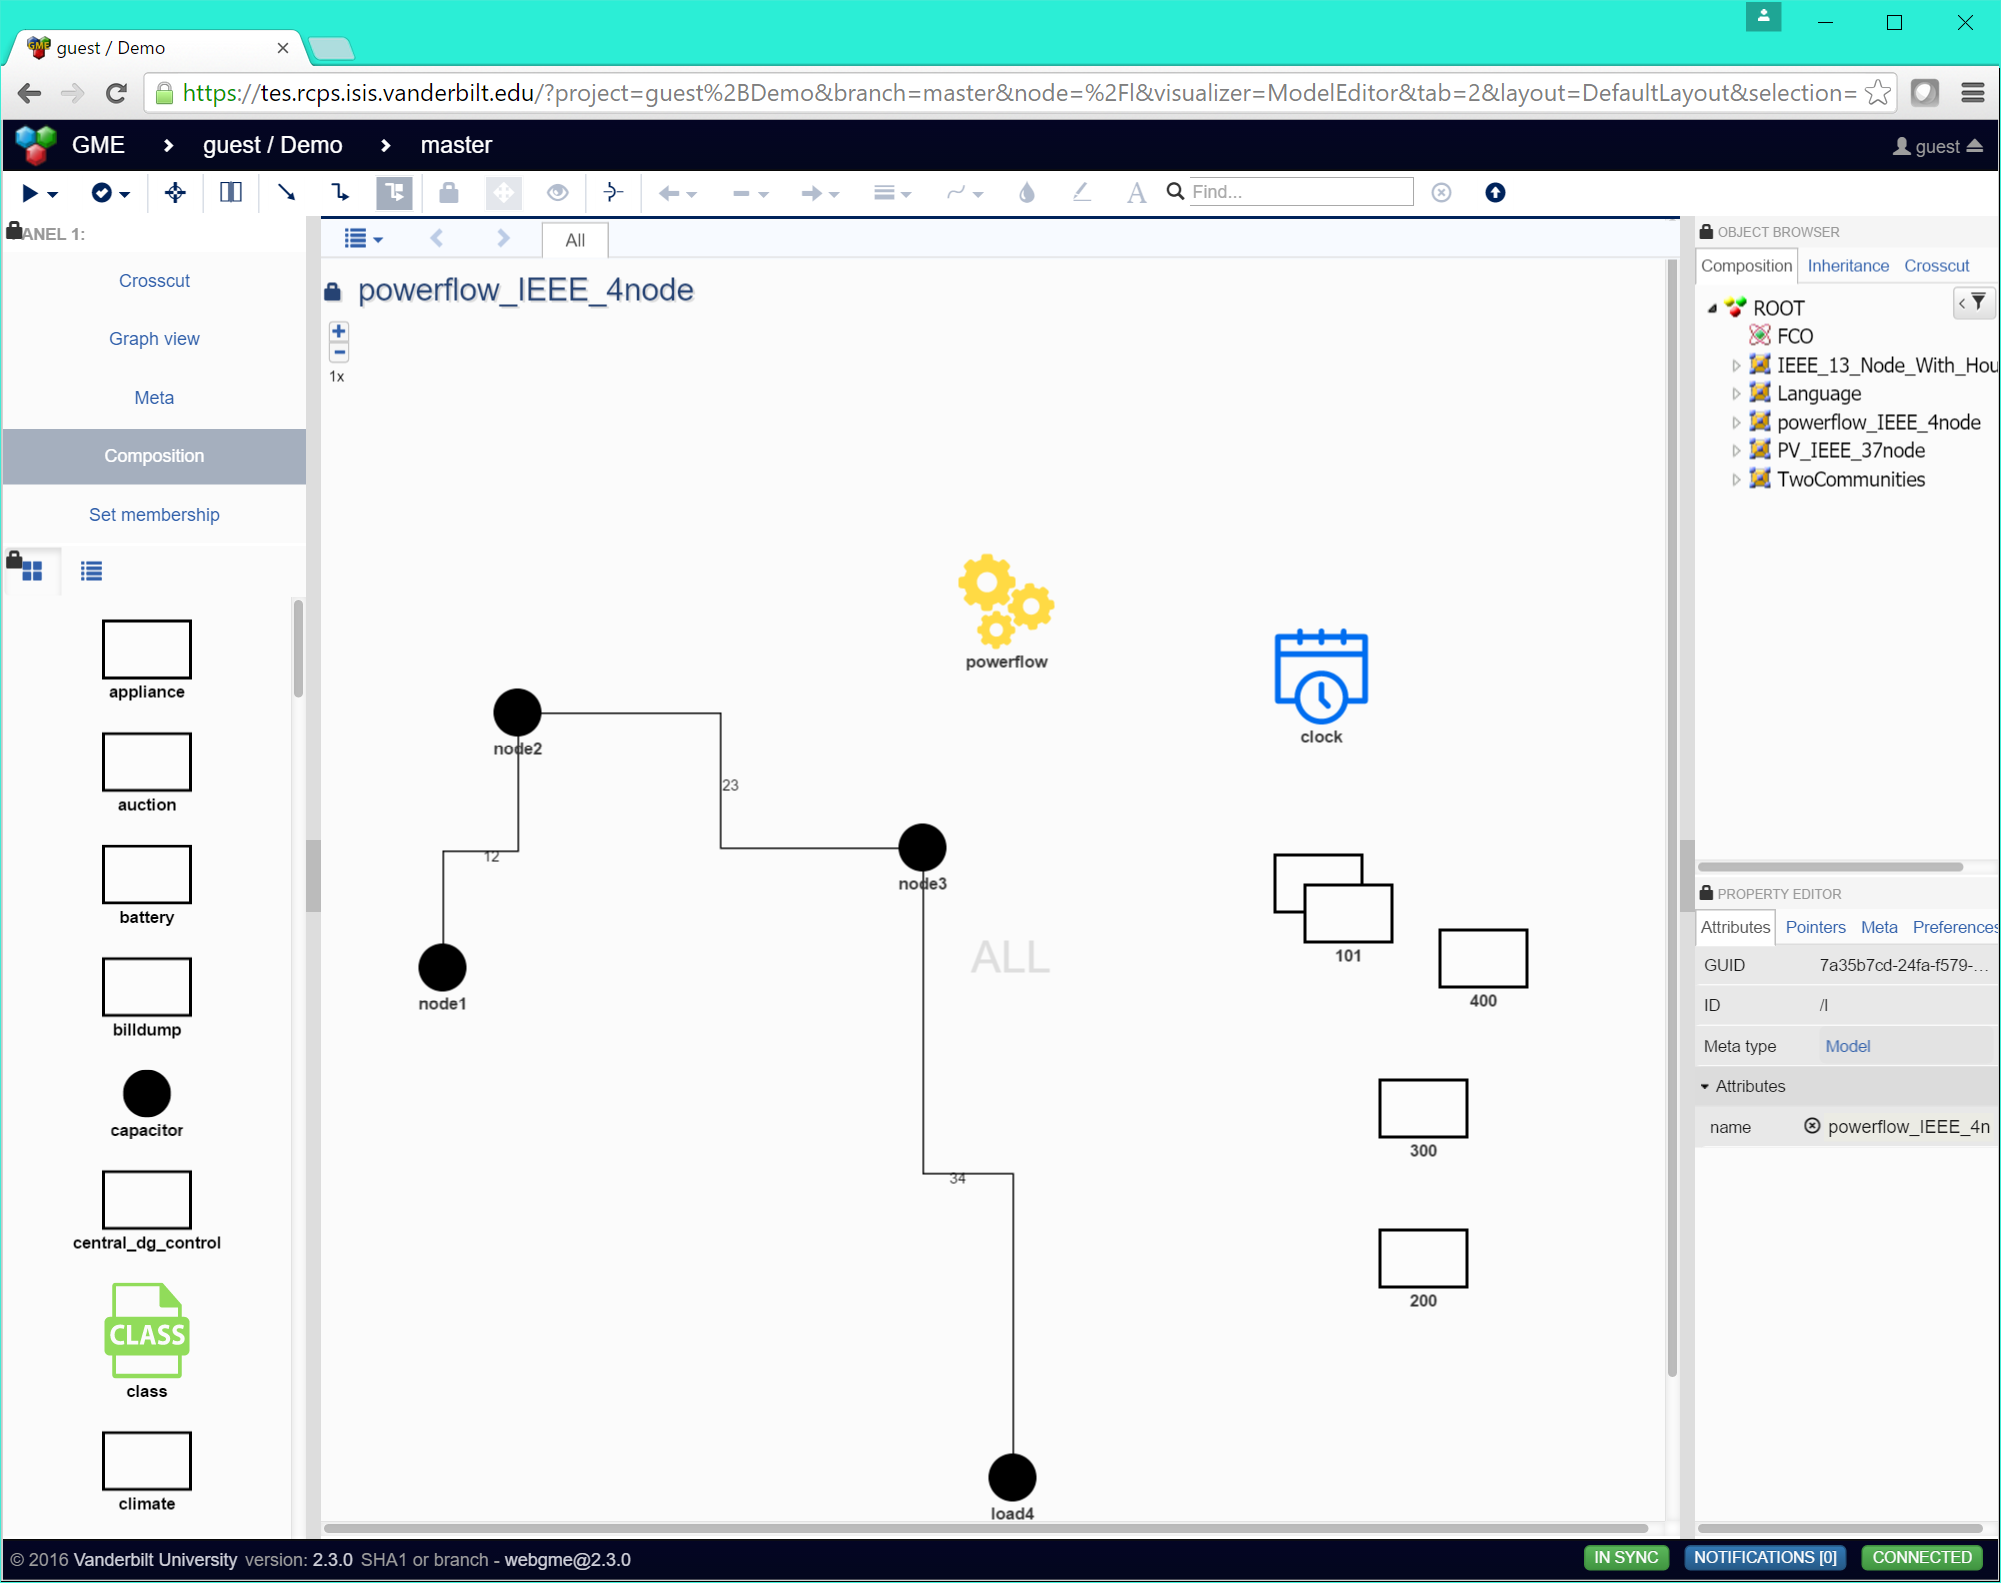Expand the TwoCommunities tree node
Image resolution: width=2001 pixels, height=1583 pixels.
pos(1736,480)
